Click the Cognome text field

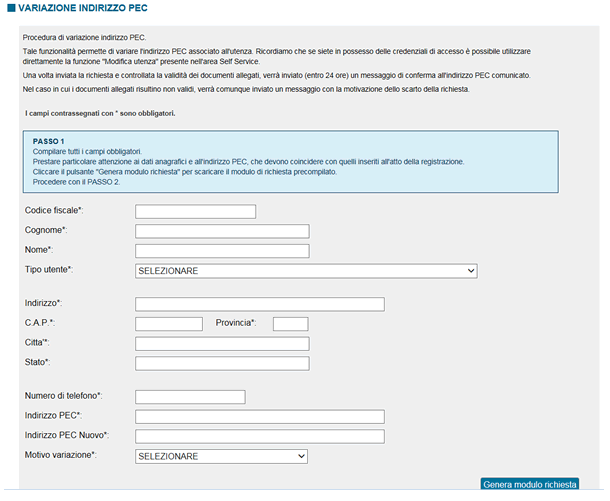point(222,231)
